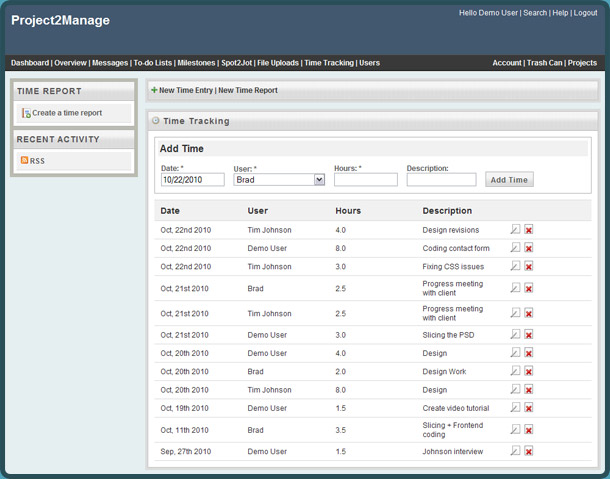Collapse the Time Tracking panel toggle

[x=156, y=121]
